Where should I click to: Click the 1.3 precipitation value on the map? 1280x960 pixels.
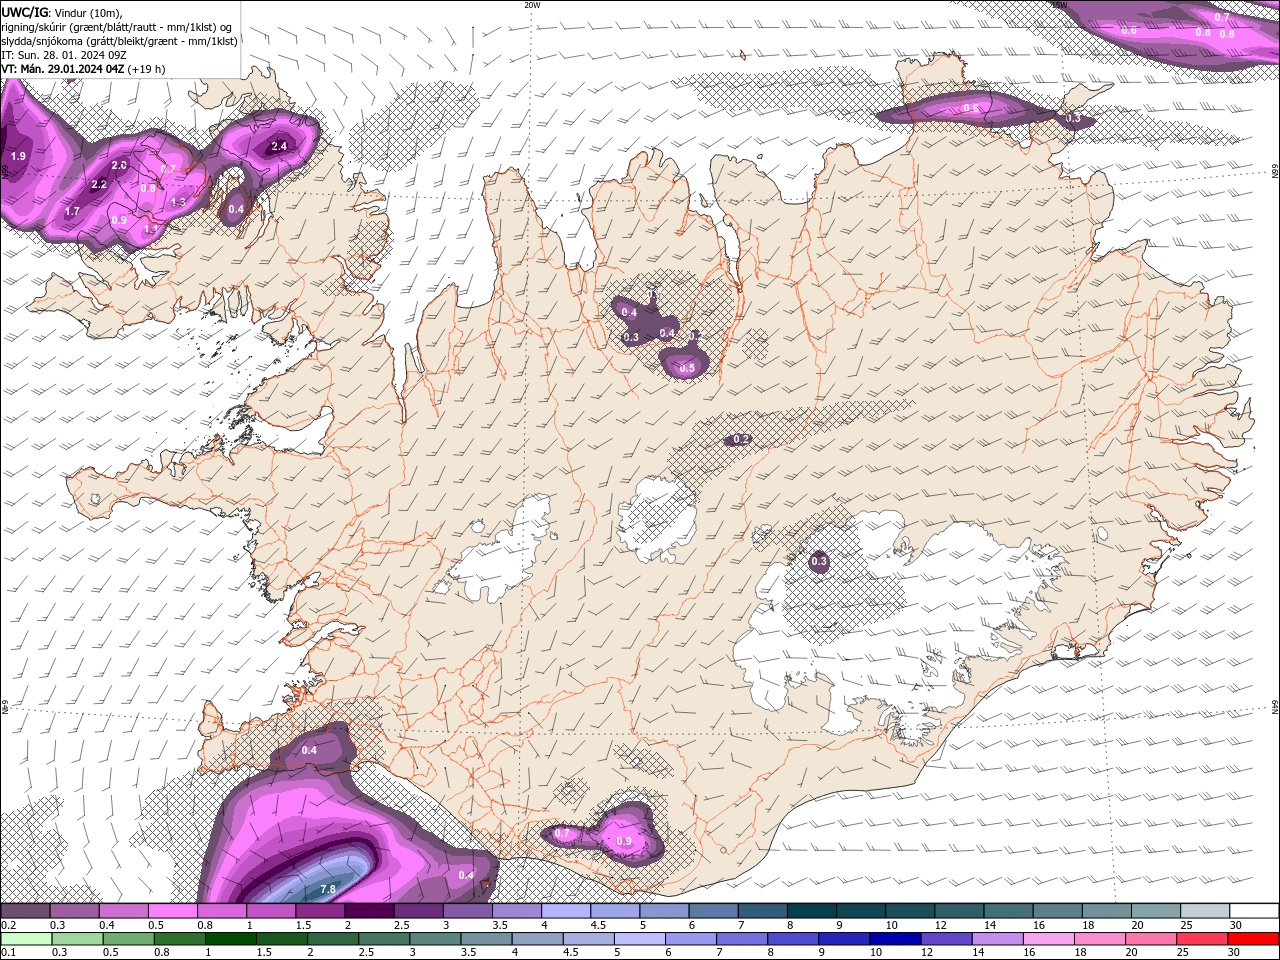click(179, 202)
